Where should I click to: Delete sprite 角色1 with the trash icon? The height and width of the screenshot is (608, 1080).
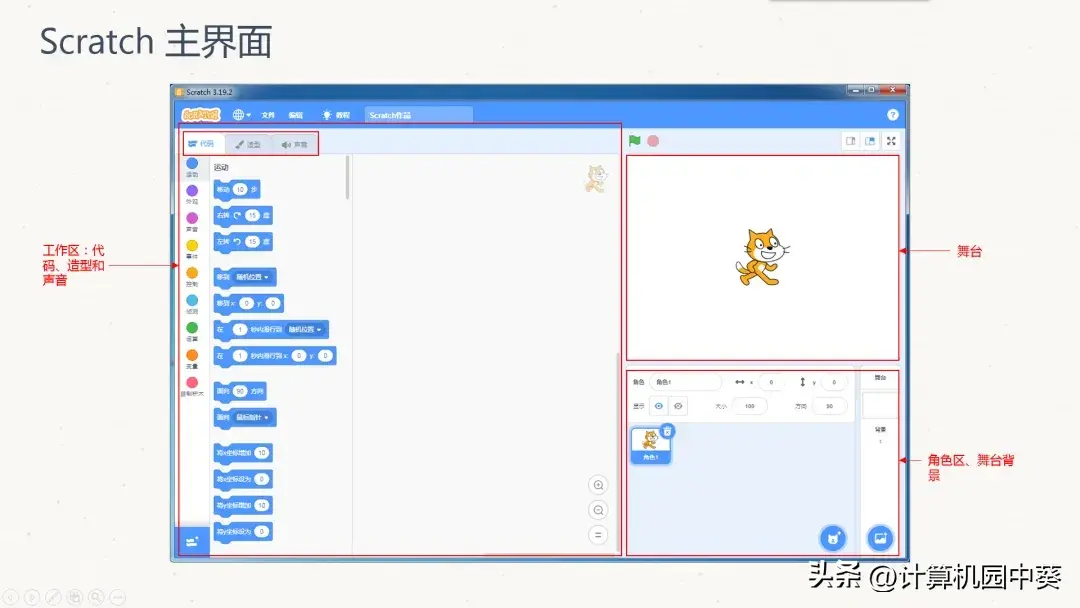(667, 432)
